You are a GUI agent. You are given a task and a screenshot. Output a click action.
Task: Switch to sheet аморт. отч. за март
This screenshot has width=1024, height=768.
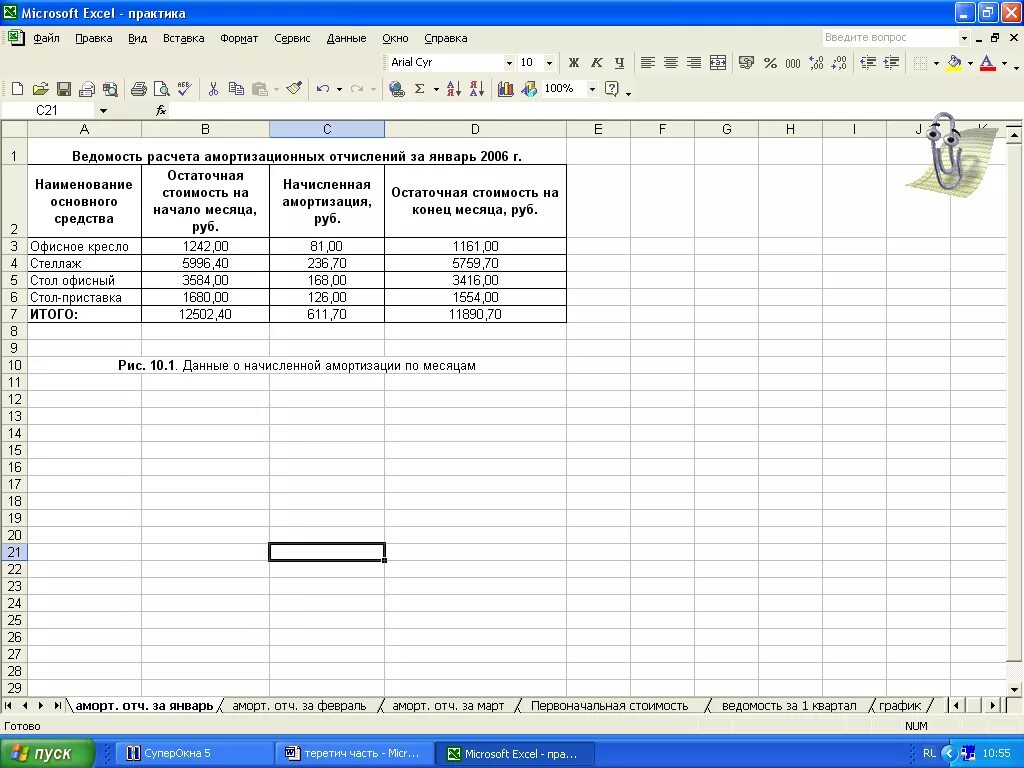(448, 706)
